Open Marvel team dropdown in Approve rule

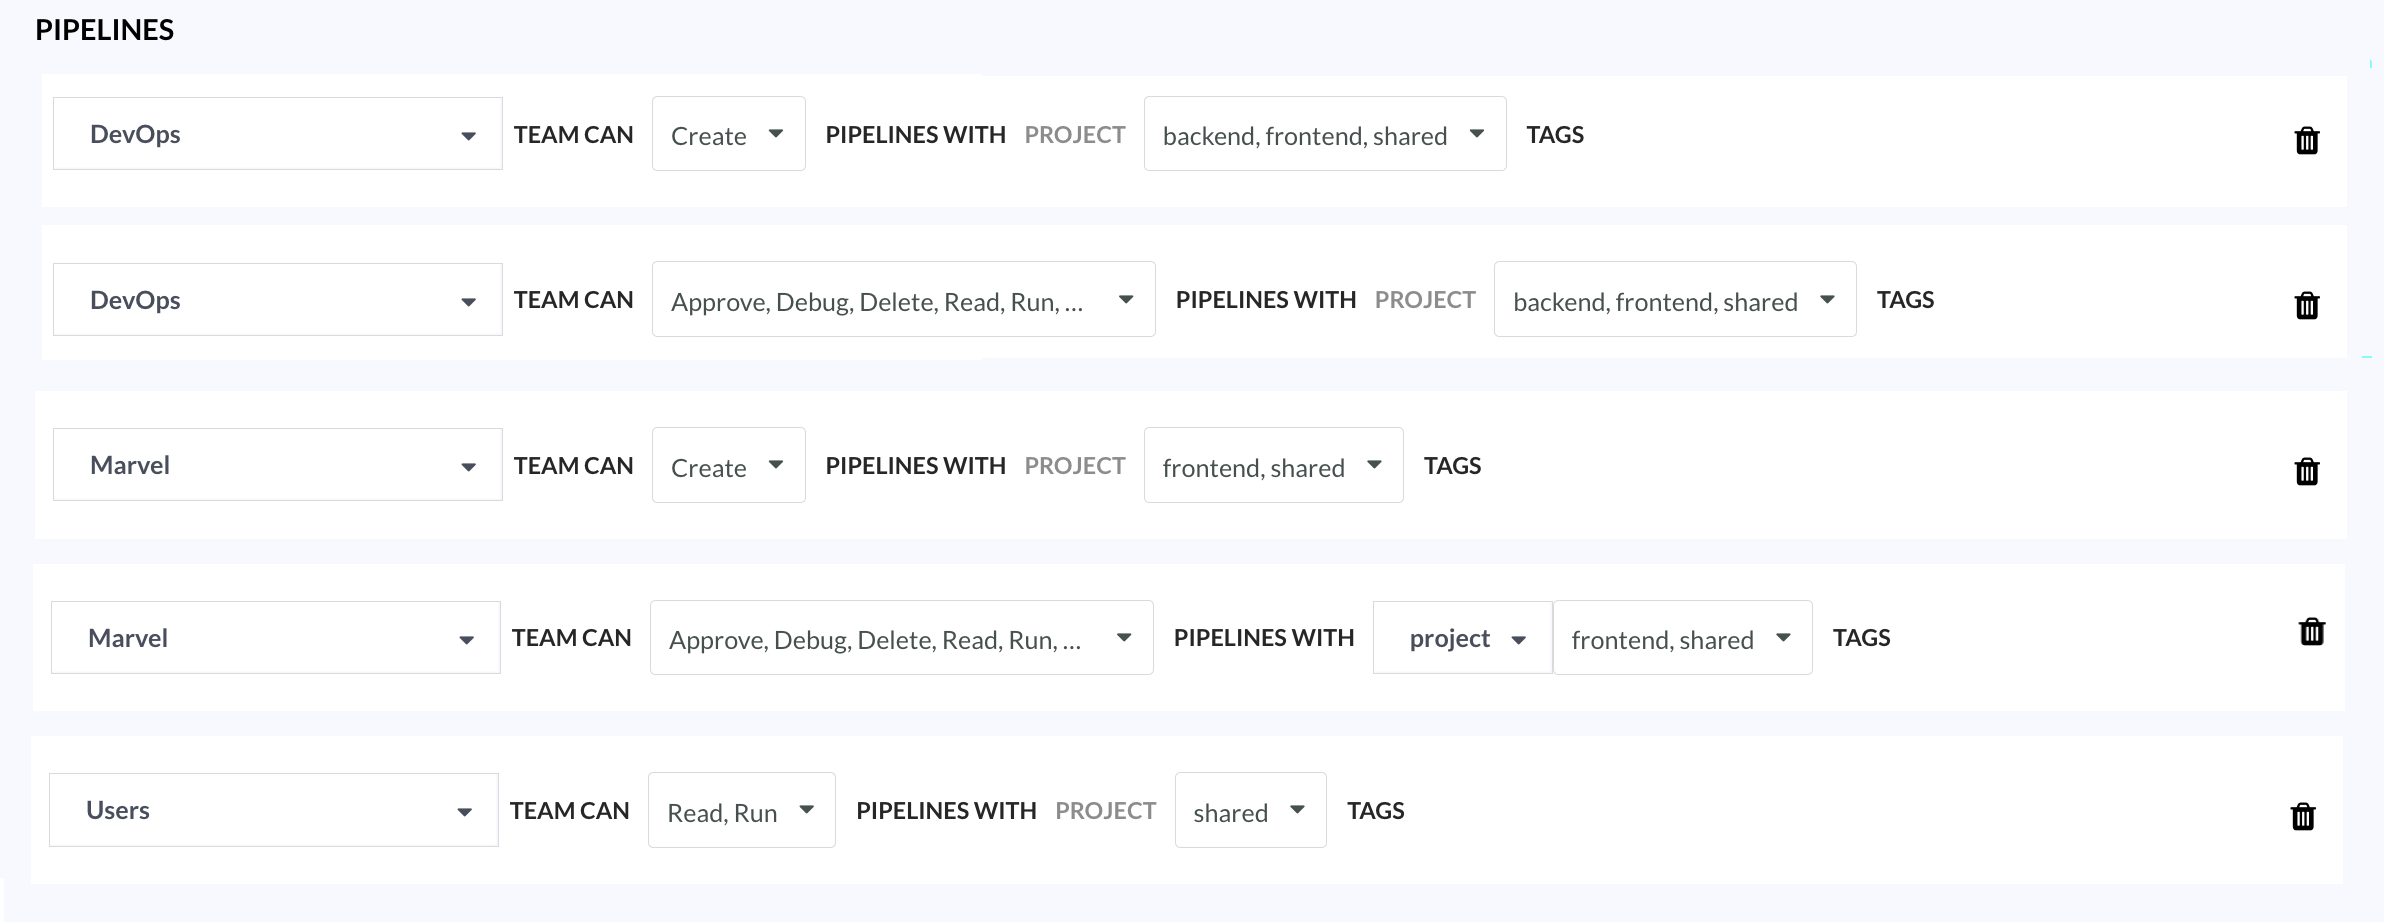(275, 638)
